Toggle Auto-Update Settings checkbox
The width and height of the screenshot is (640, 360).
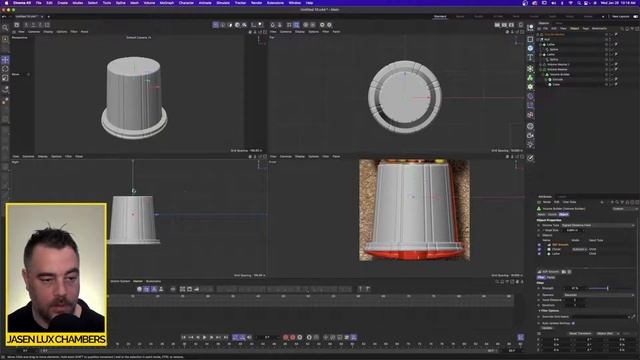pos(573,323)
